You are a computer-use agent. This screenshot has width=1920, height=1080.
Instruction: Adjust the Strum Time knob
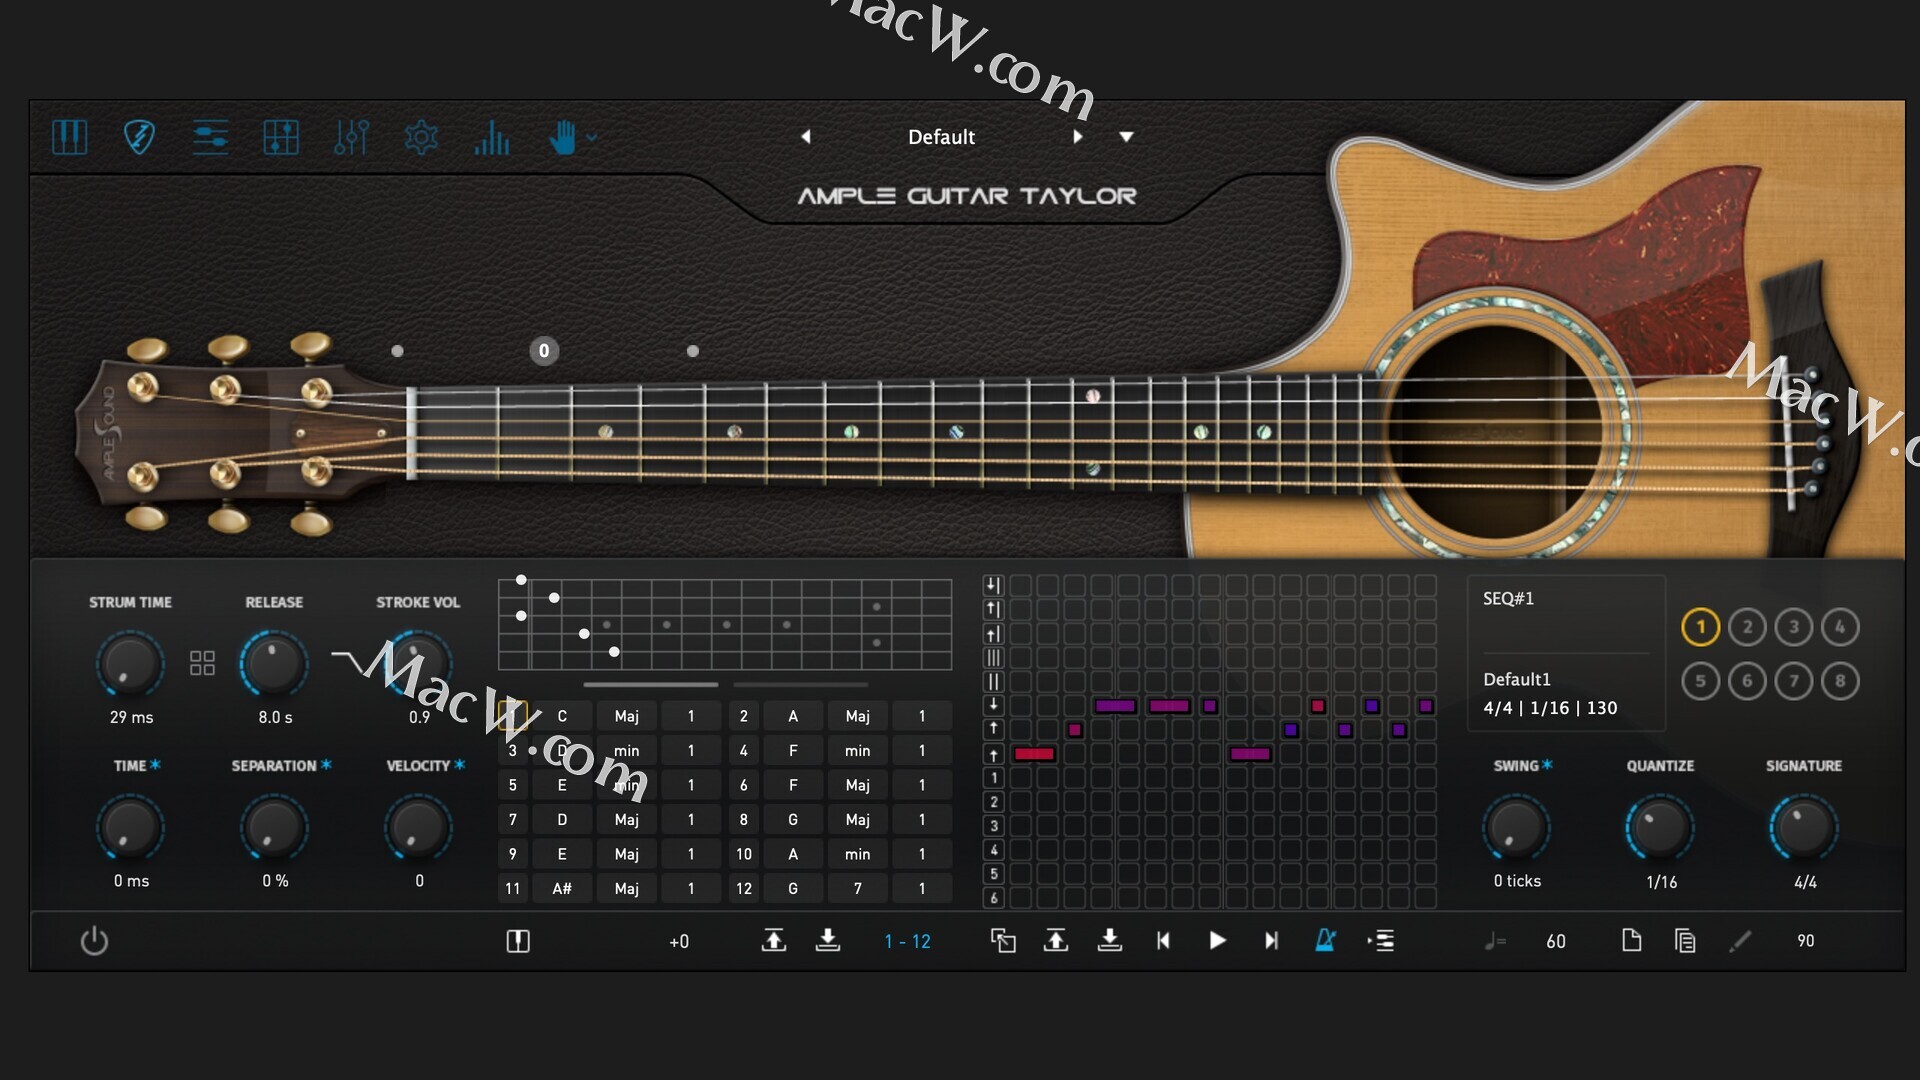130,663
